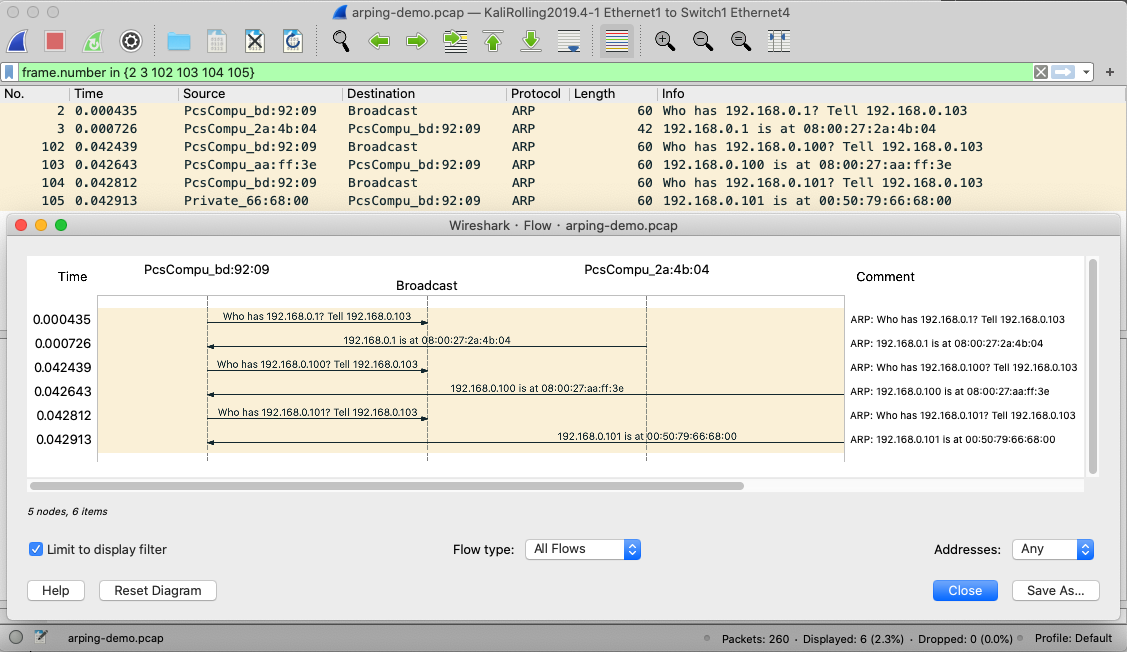
Task: Click the Reset Diagram button
Action: [x=158, y=591]
